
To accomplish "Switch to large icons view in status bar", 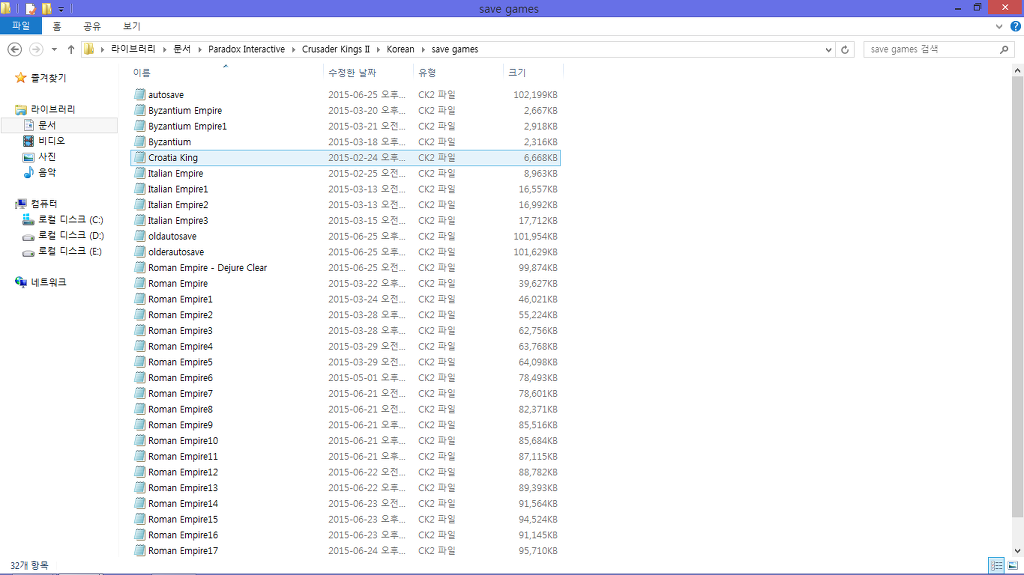I will [1012, 565].
